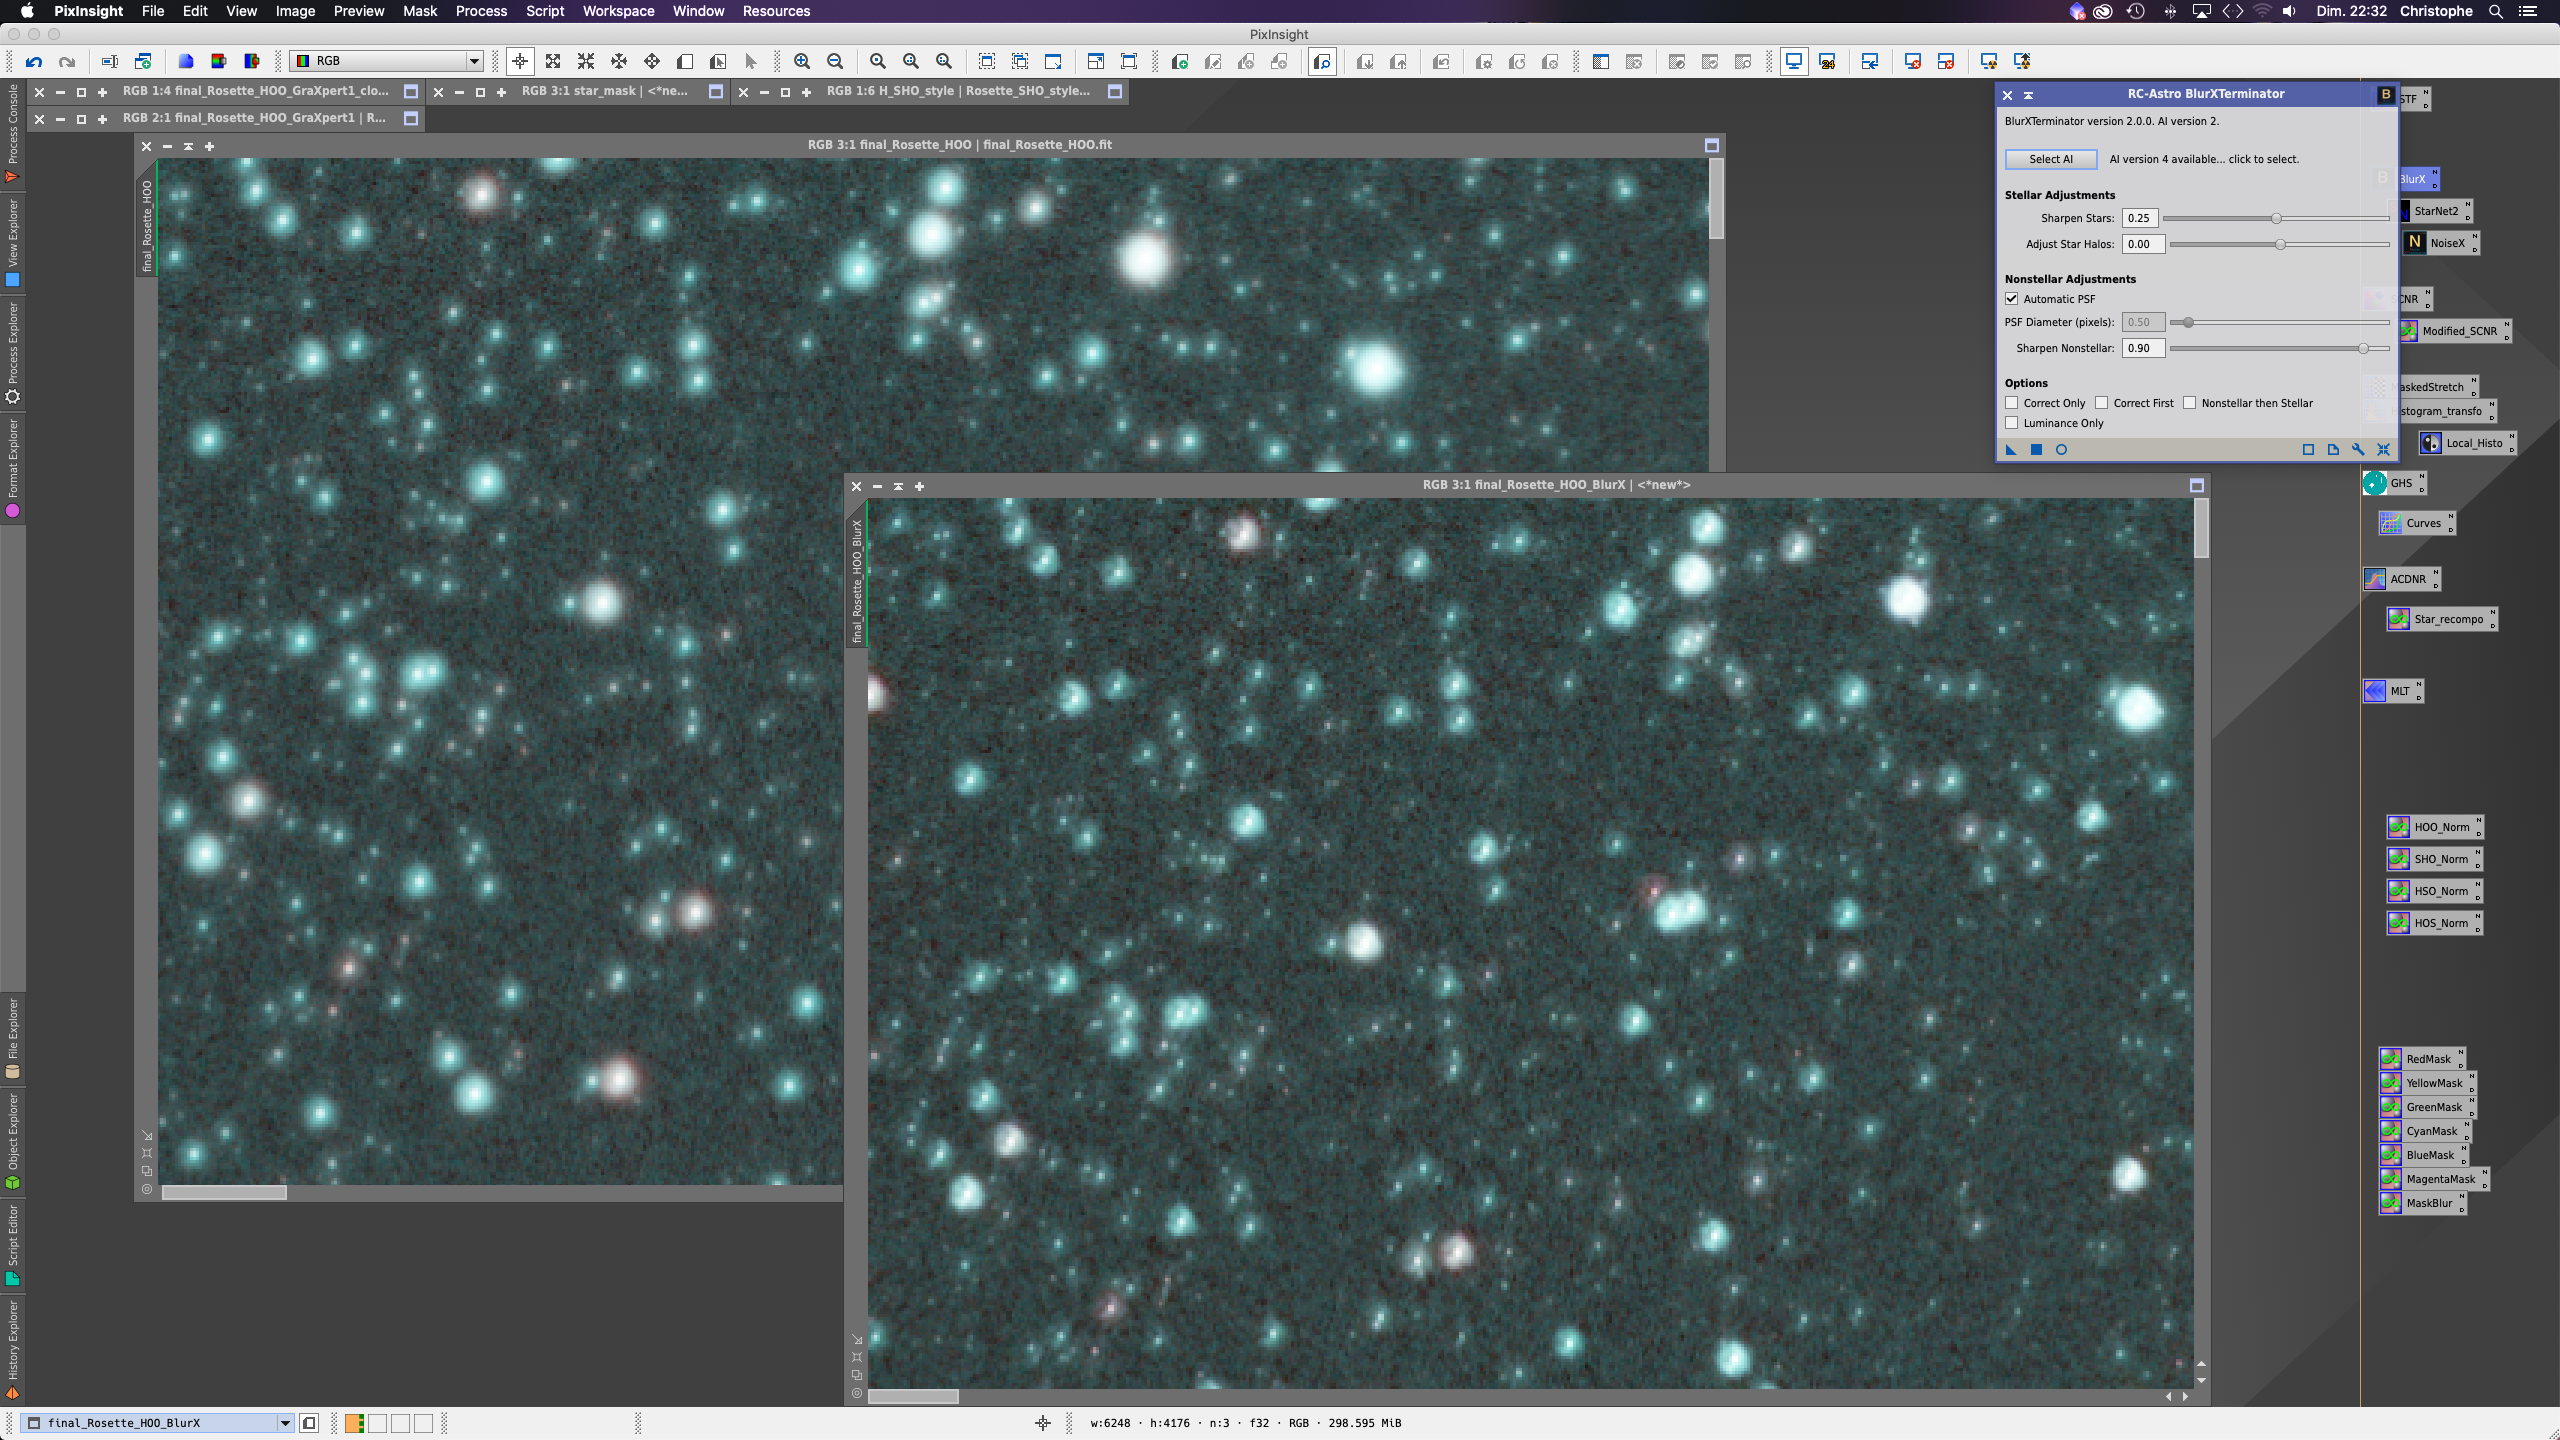Open the Process menu
Viewport: 2560px width, 1440px height.
[x=481, y=11]
